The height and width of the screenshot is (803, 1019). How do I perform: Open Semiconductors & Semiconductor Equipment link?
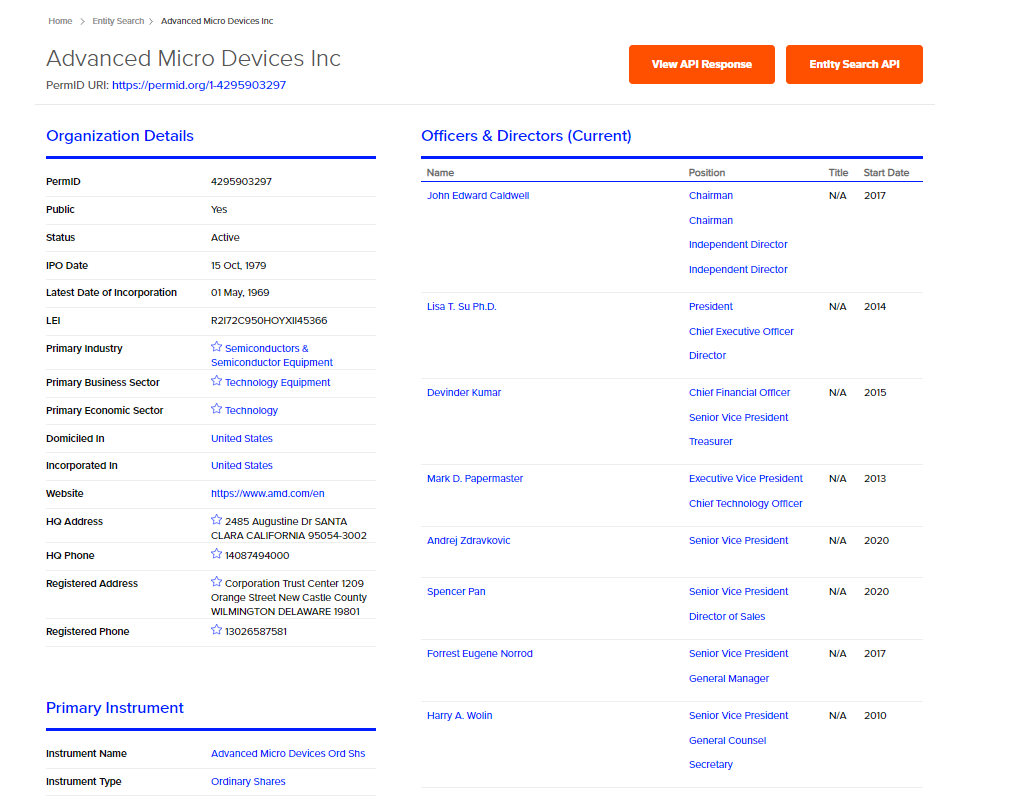point(272,355)
